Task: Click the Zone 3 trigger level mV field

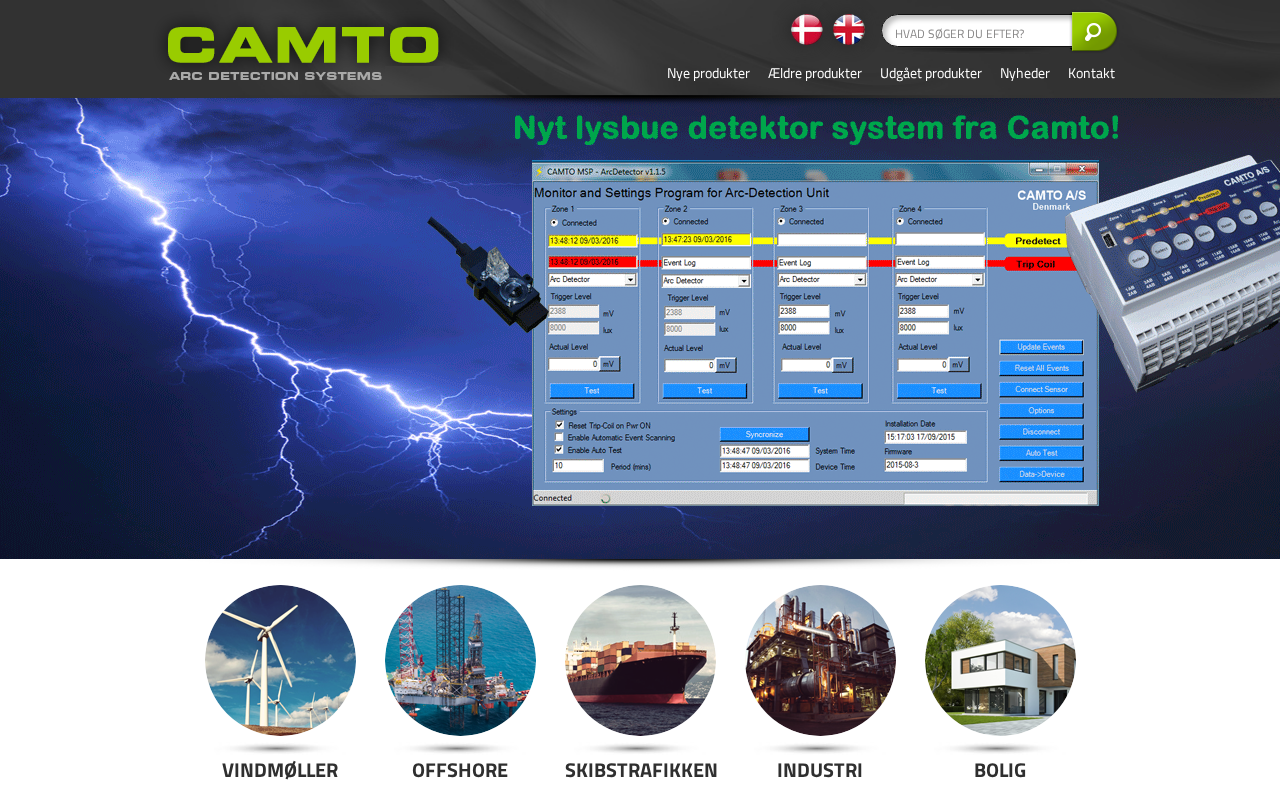Action: (x=803, y=312)
